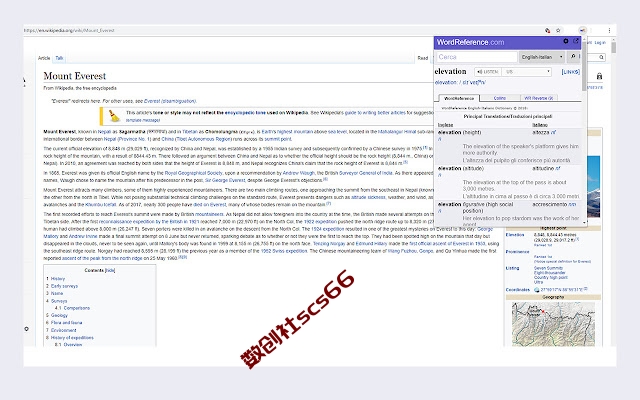640x400 pixels.
Task: Switch to Collins dictionary tab
Action: click(x=500, y=98)
